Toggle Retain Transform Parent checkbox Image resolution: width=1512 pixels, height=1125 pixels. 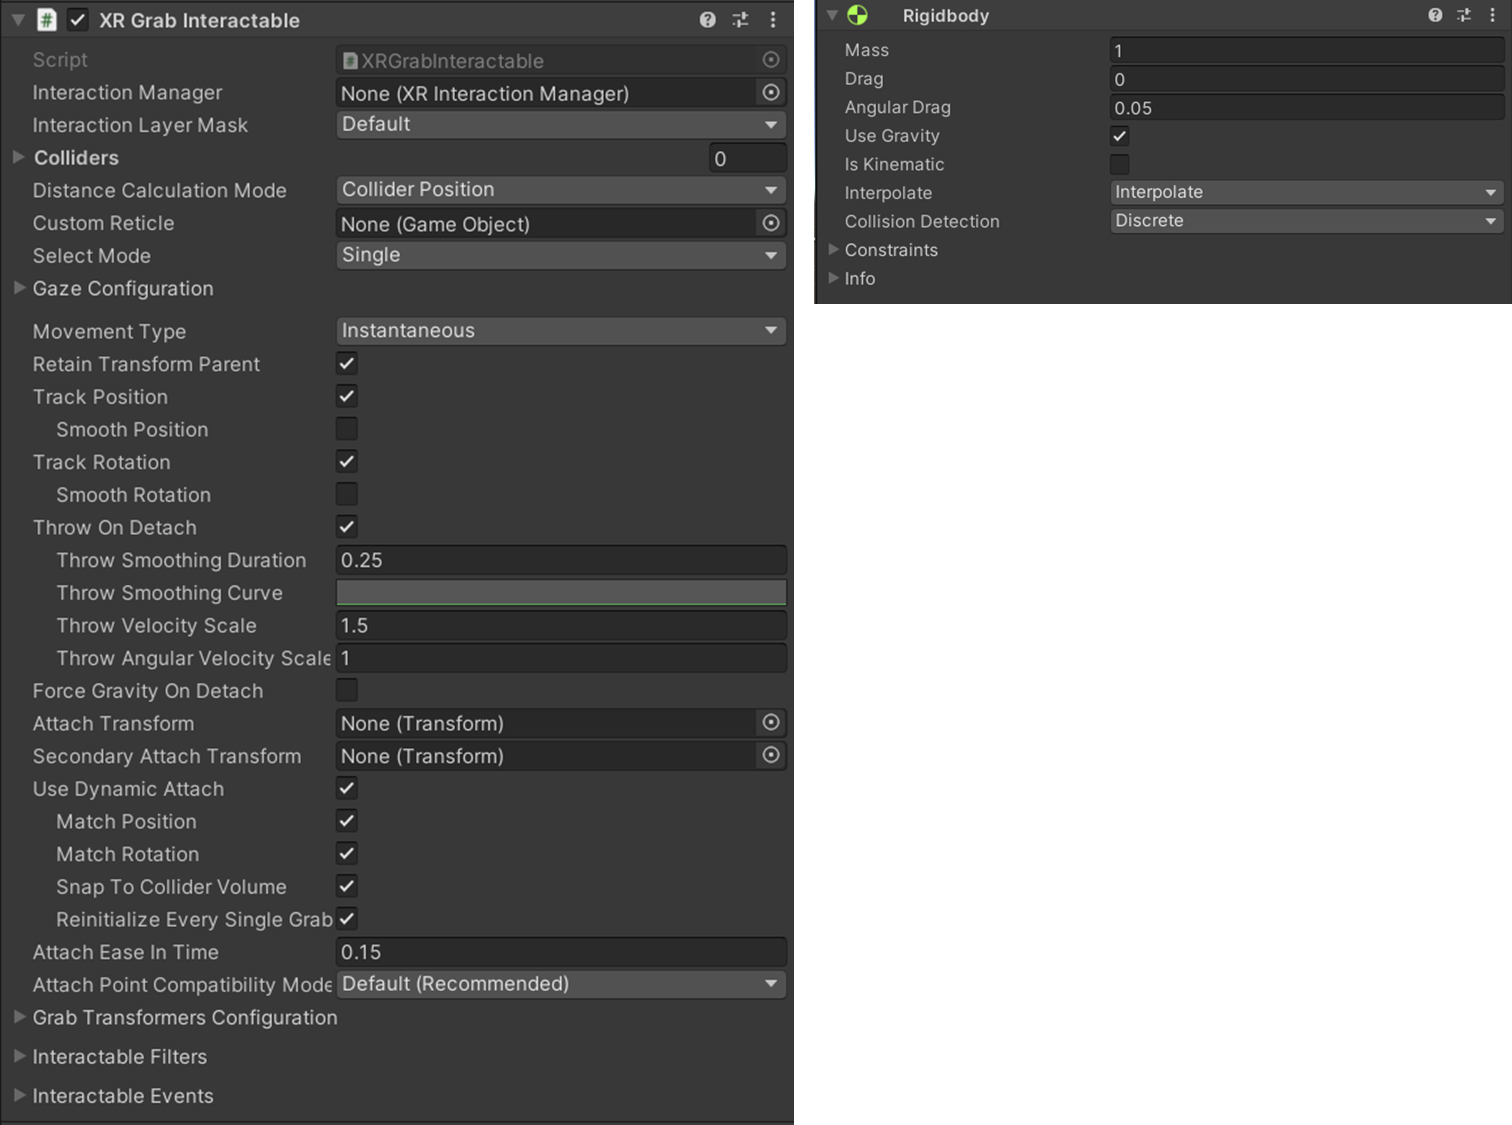[347, 363]
